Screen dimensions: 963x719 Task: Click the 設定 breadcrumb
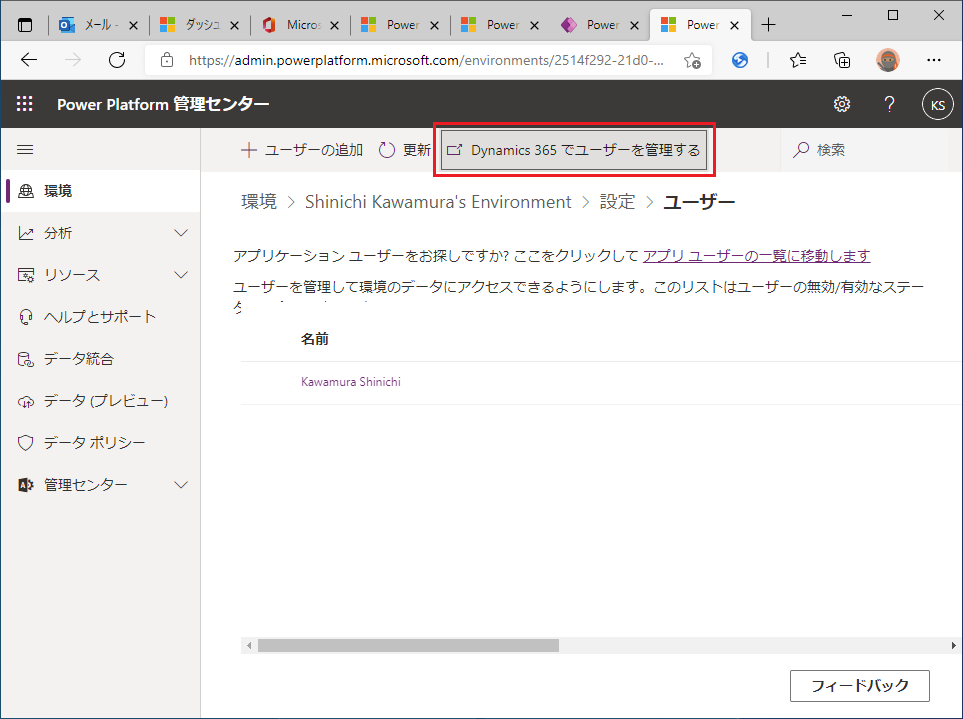[617, 201]
